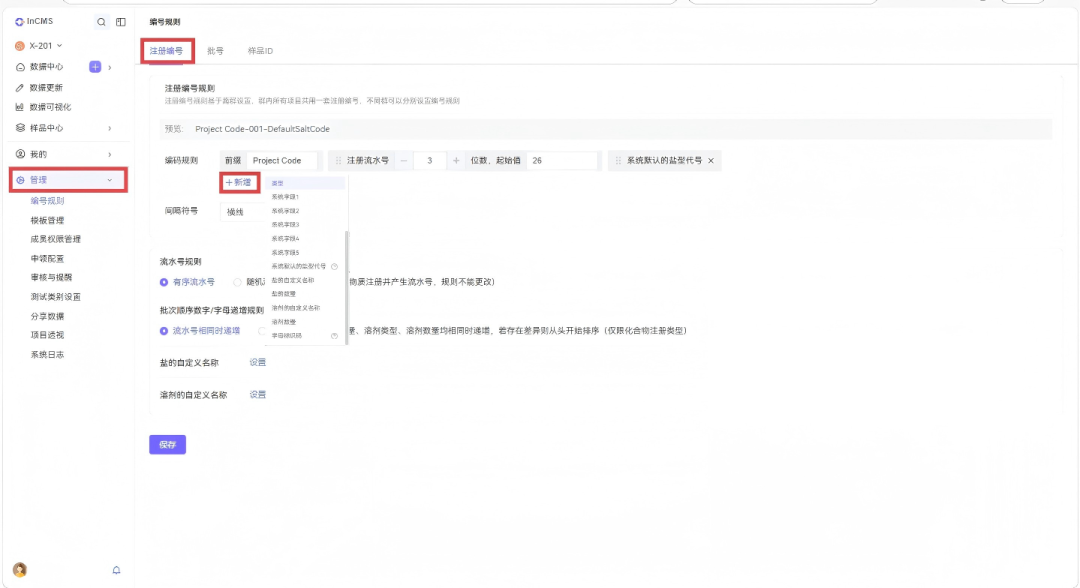
Task: Switch to the 注册编号 tab
Action: pyautogui.click(x=167, y=51)
